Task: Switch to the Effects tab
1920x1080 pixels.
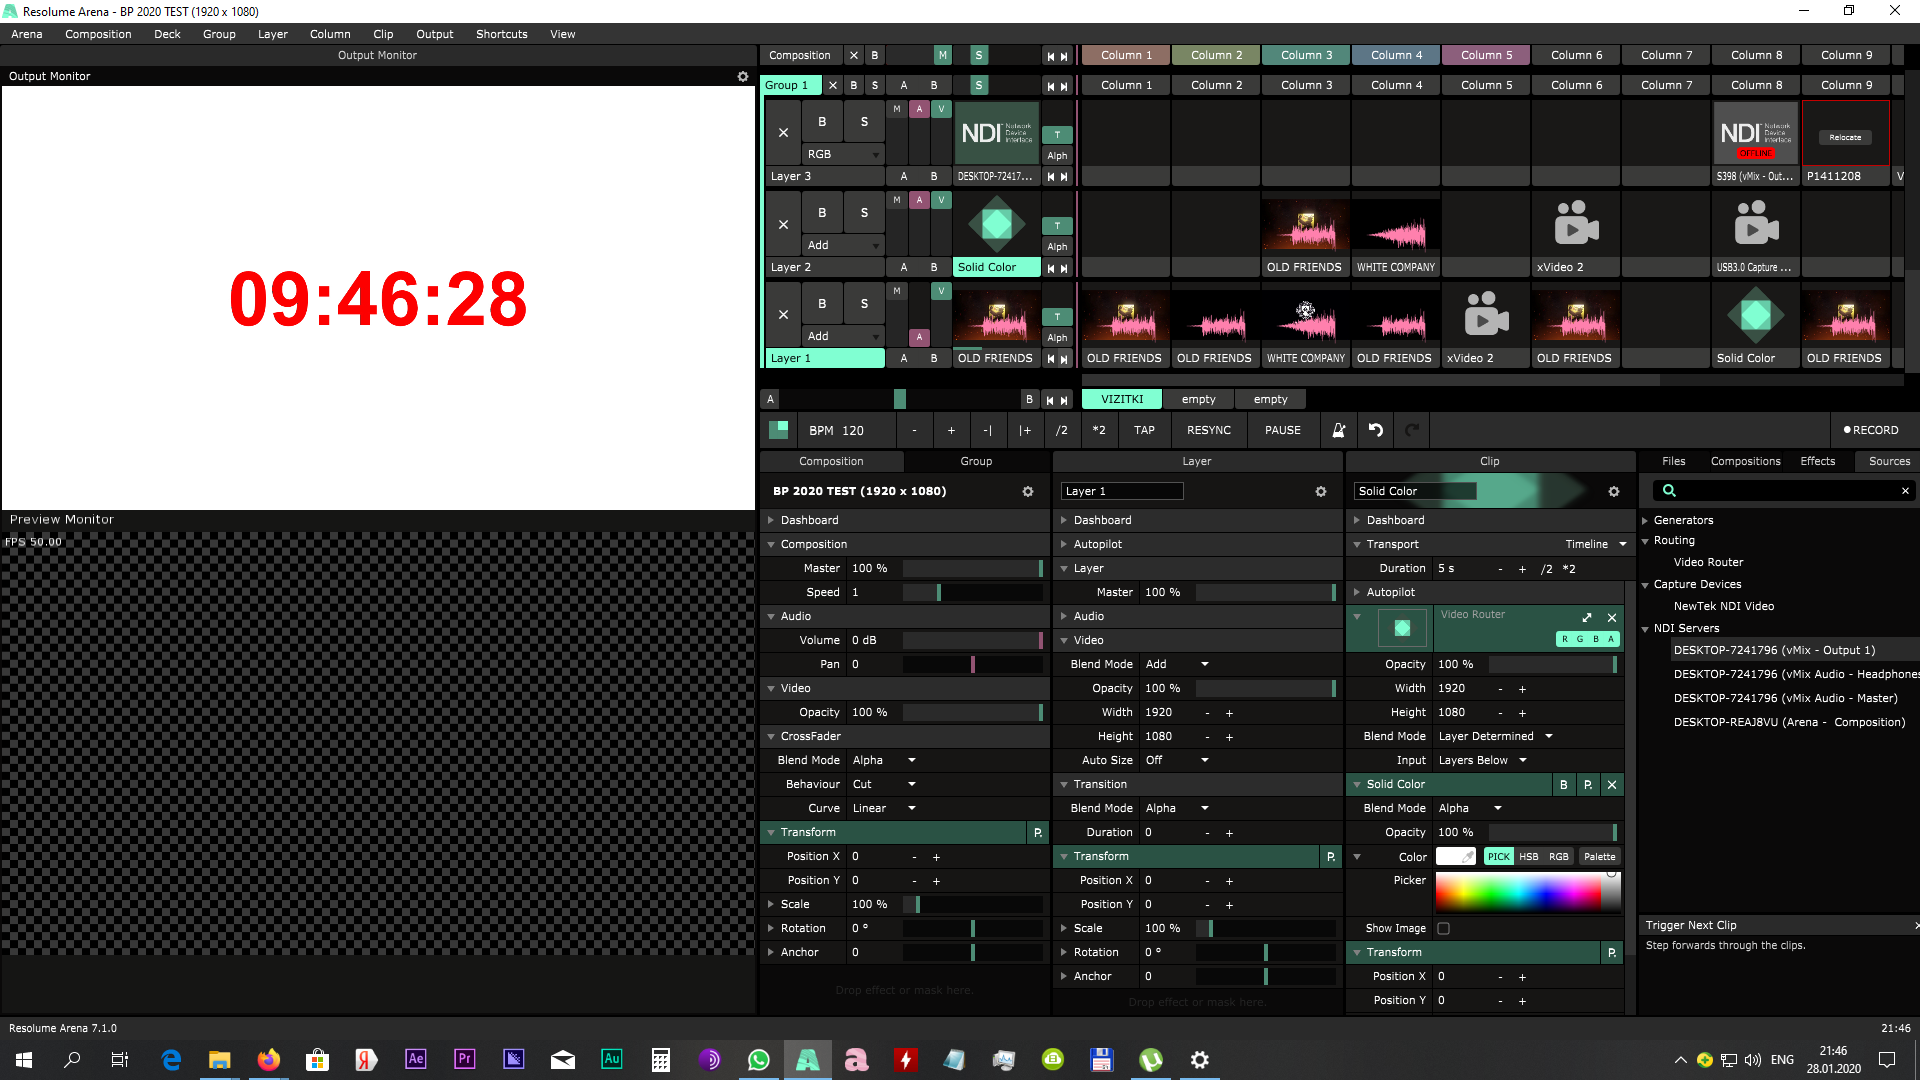Action: (x=1817, y=461)
